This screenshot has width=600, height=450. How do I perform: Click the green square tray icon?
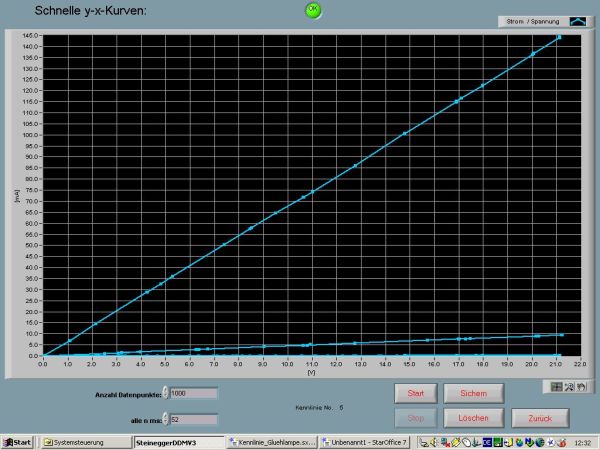coord(498,443)
